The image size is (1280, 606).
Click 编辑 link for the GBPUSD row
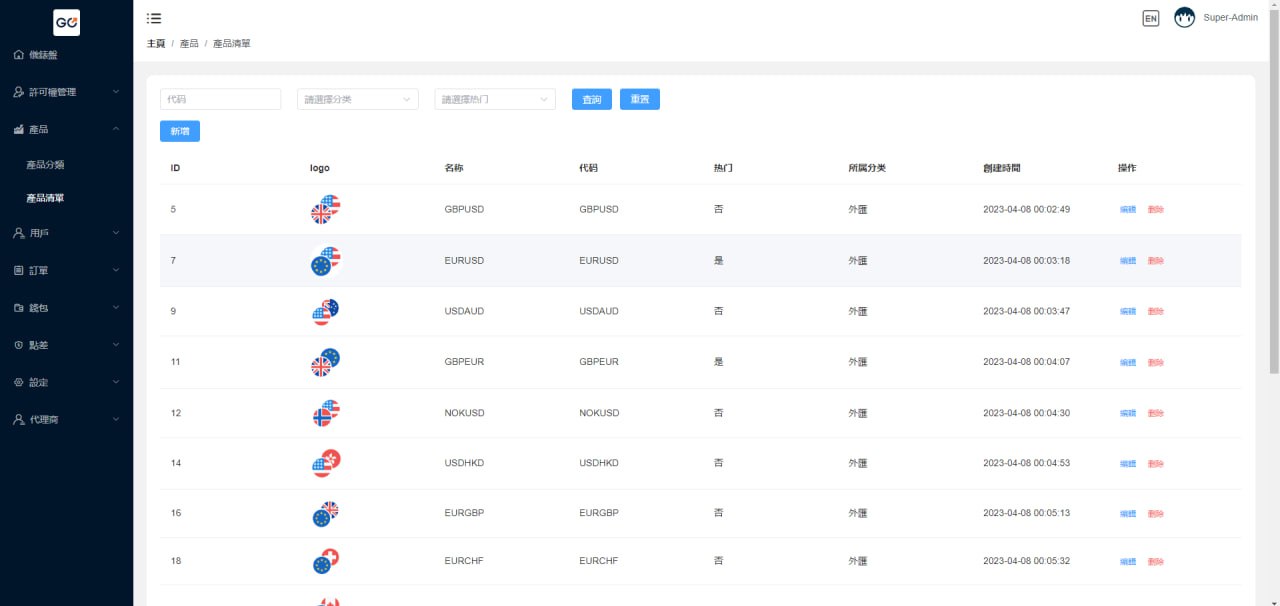[1127, 210]
